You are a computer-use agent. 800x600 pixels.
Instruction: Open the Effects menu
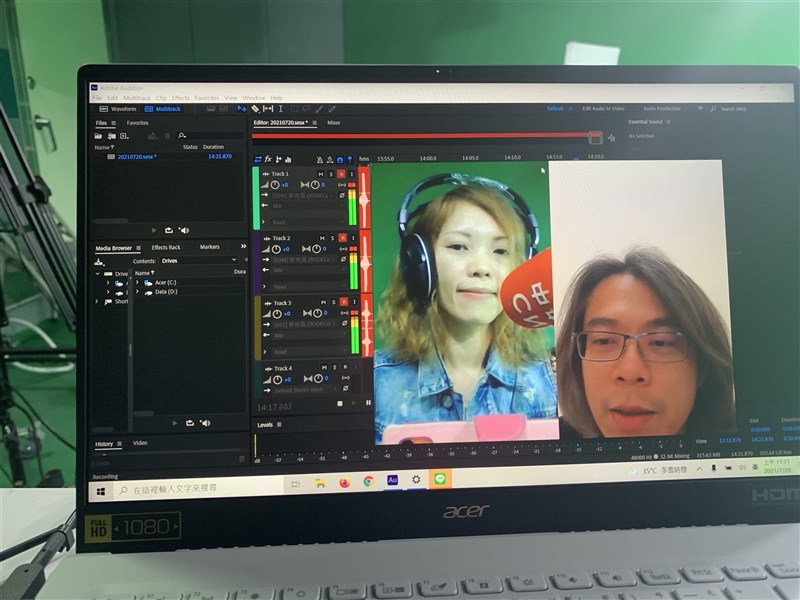[181, 97]
